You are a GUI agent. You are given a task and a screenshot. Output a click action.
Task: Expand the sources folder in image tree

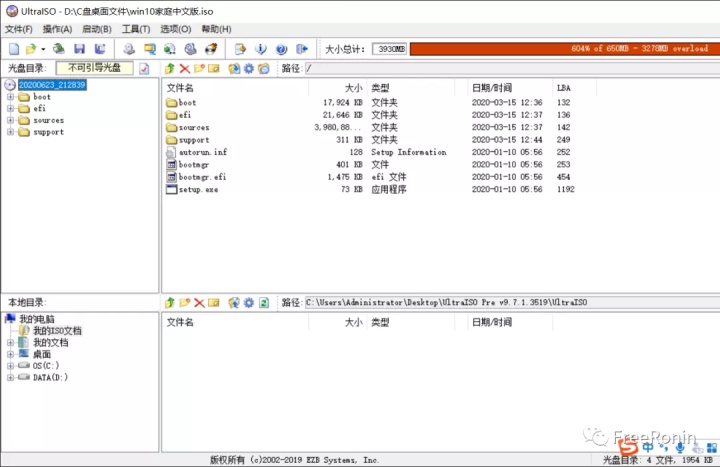pos(10,120)
